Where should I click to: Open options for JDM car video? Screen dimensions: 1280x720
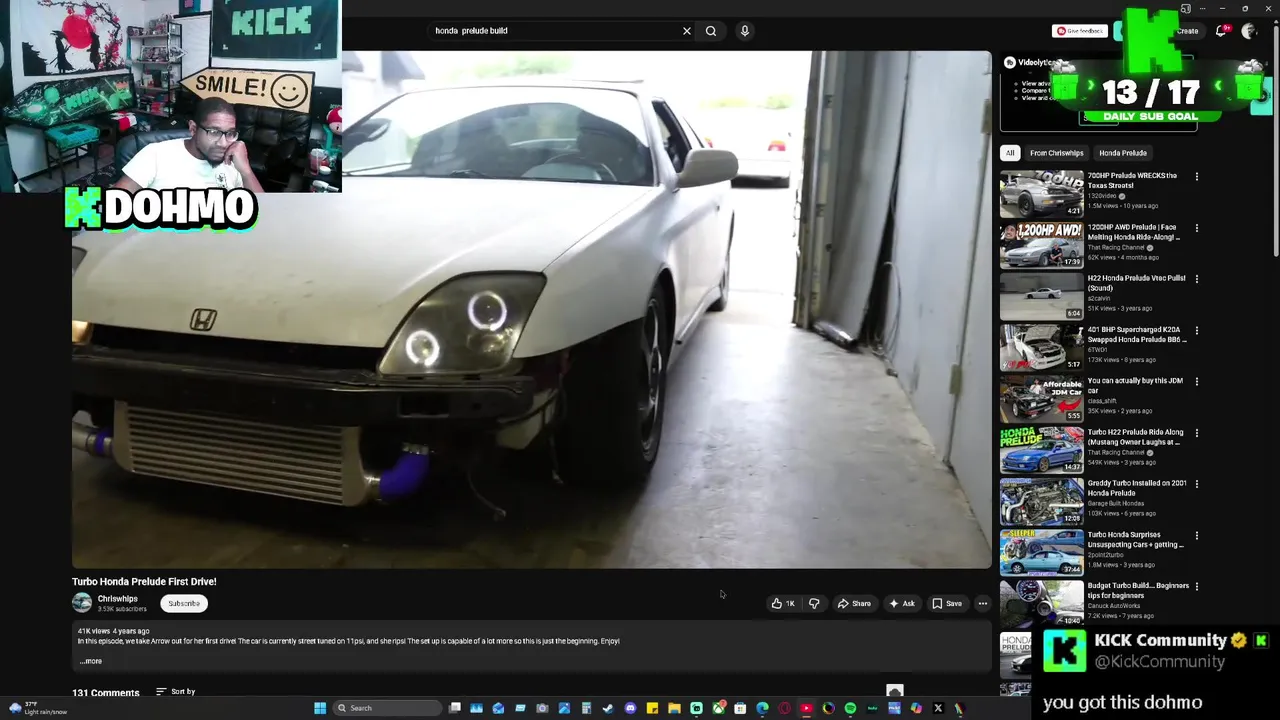click(1196, 382)
